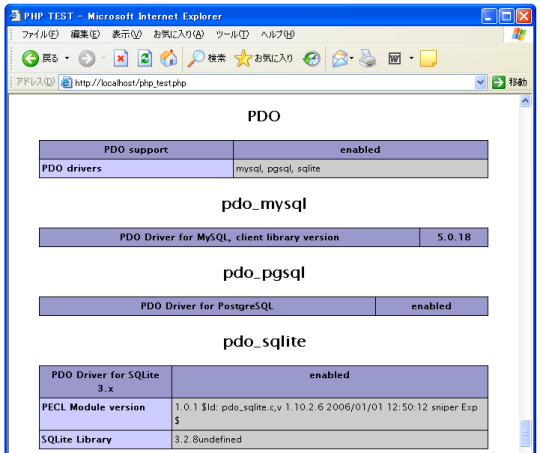Click the 移動 Go button
Image resolution: width=540 pixels, height=453 pixels.
510,83
